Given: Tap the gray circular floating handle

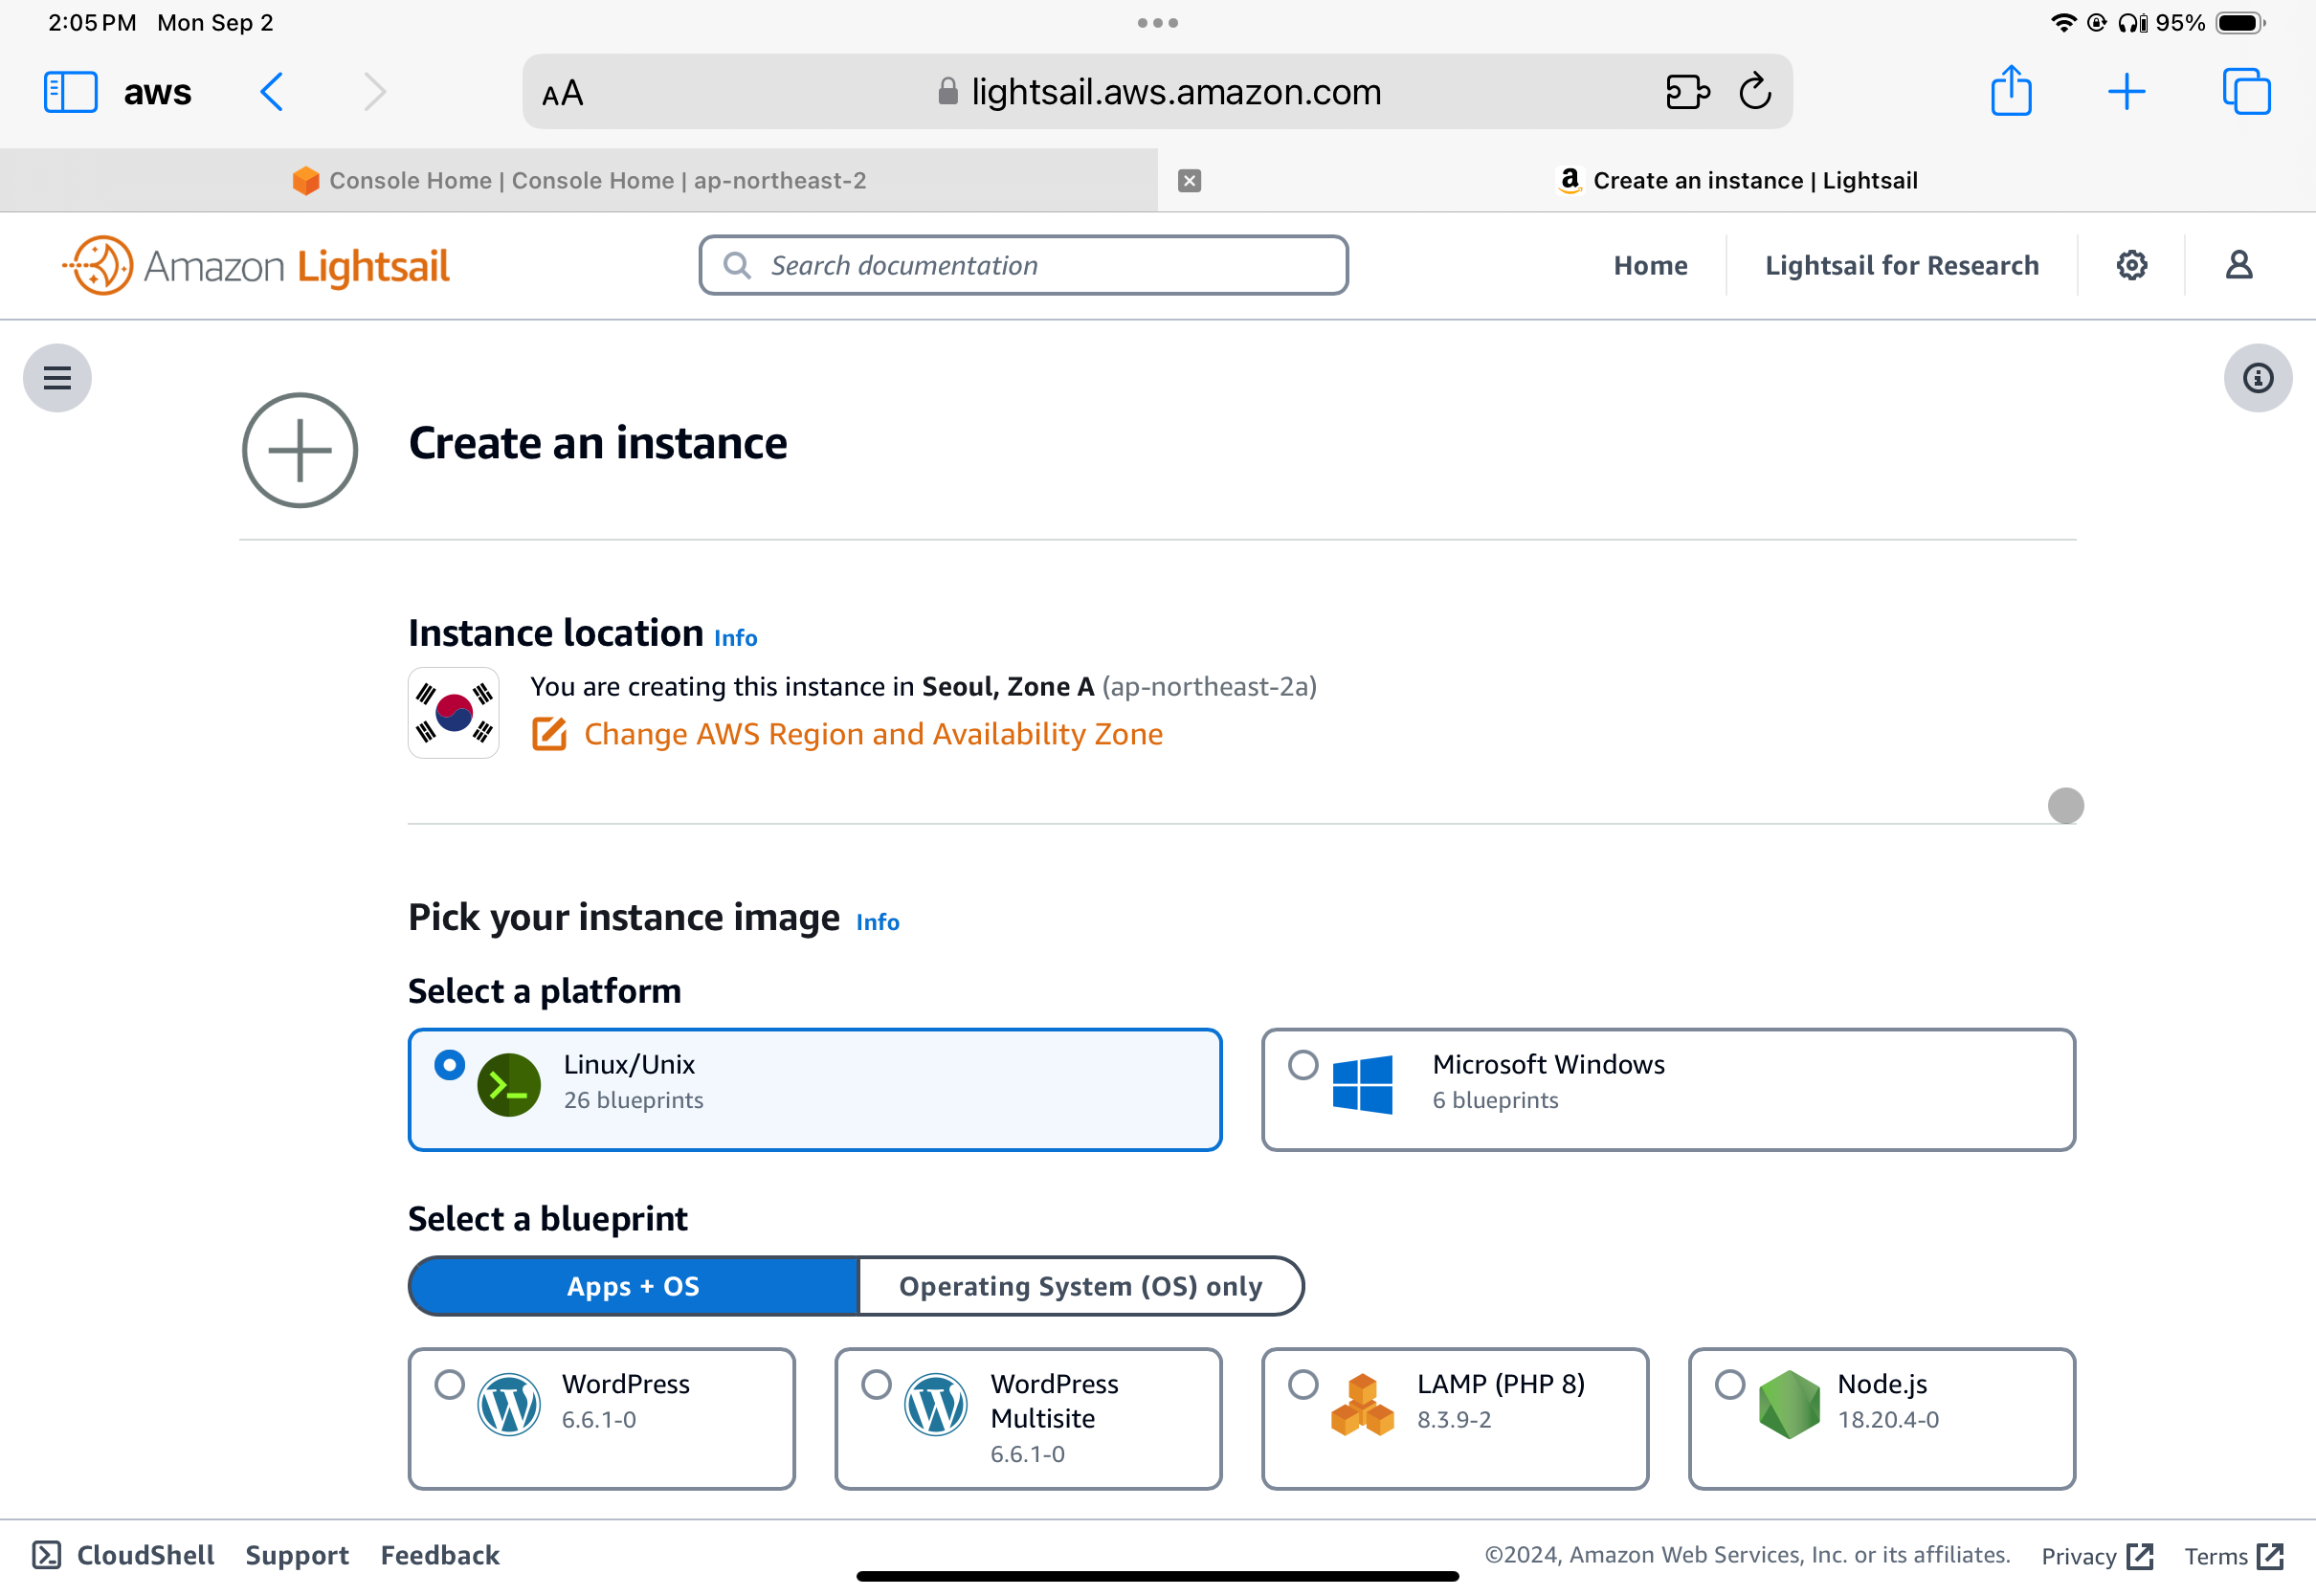Looking at the screenshot, I should tap(2065, 805).
